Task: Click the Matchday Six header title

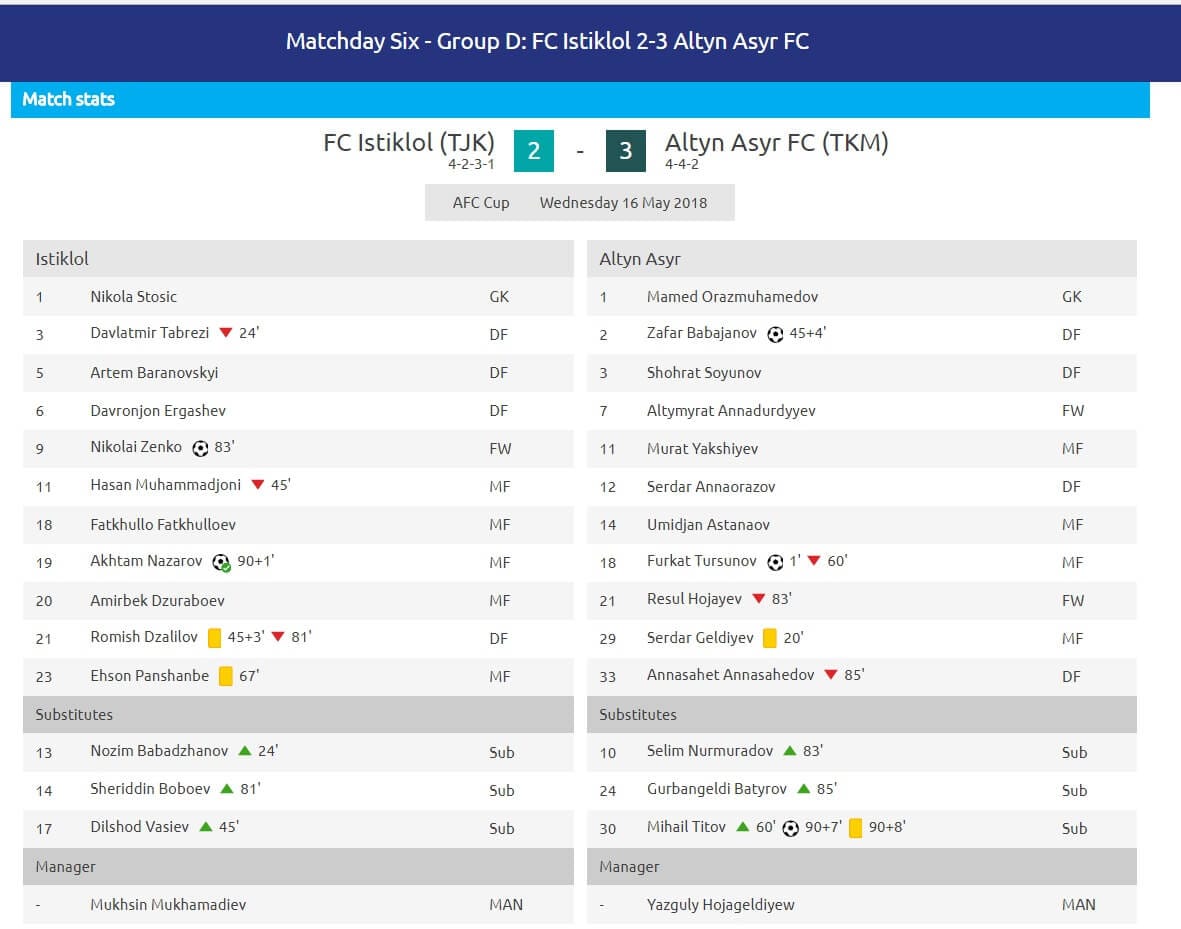Action: [x=547, y=42]
